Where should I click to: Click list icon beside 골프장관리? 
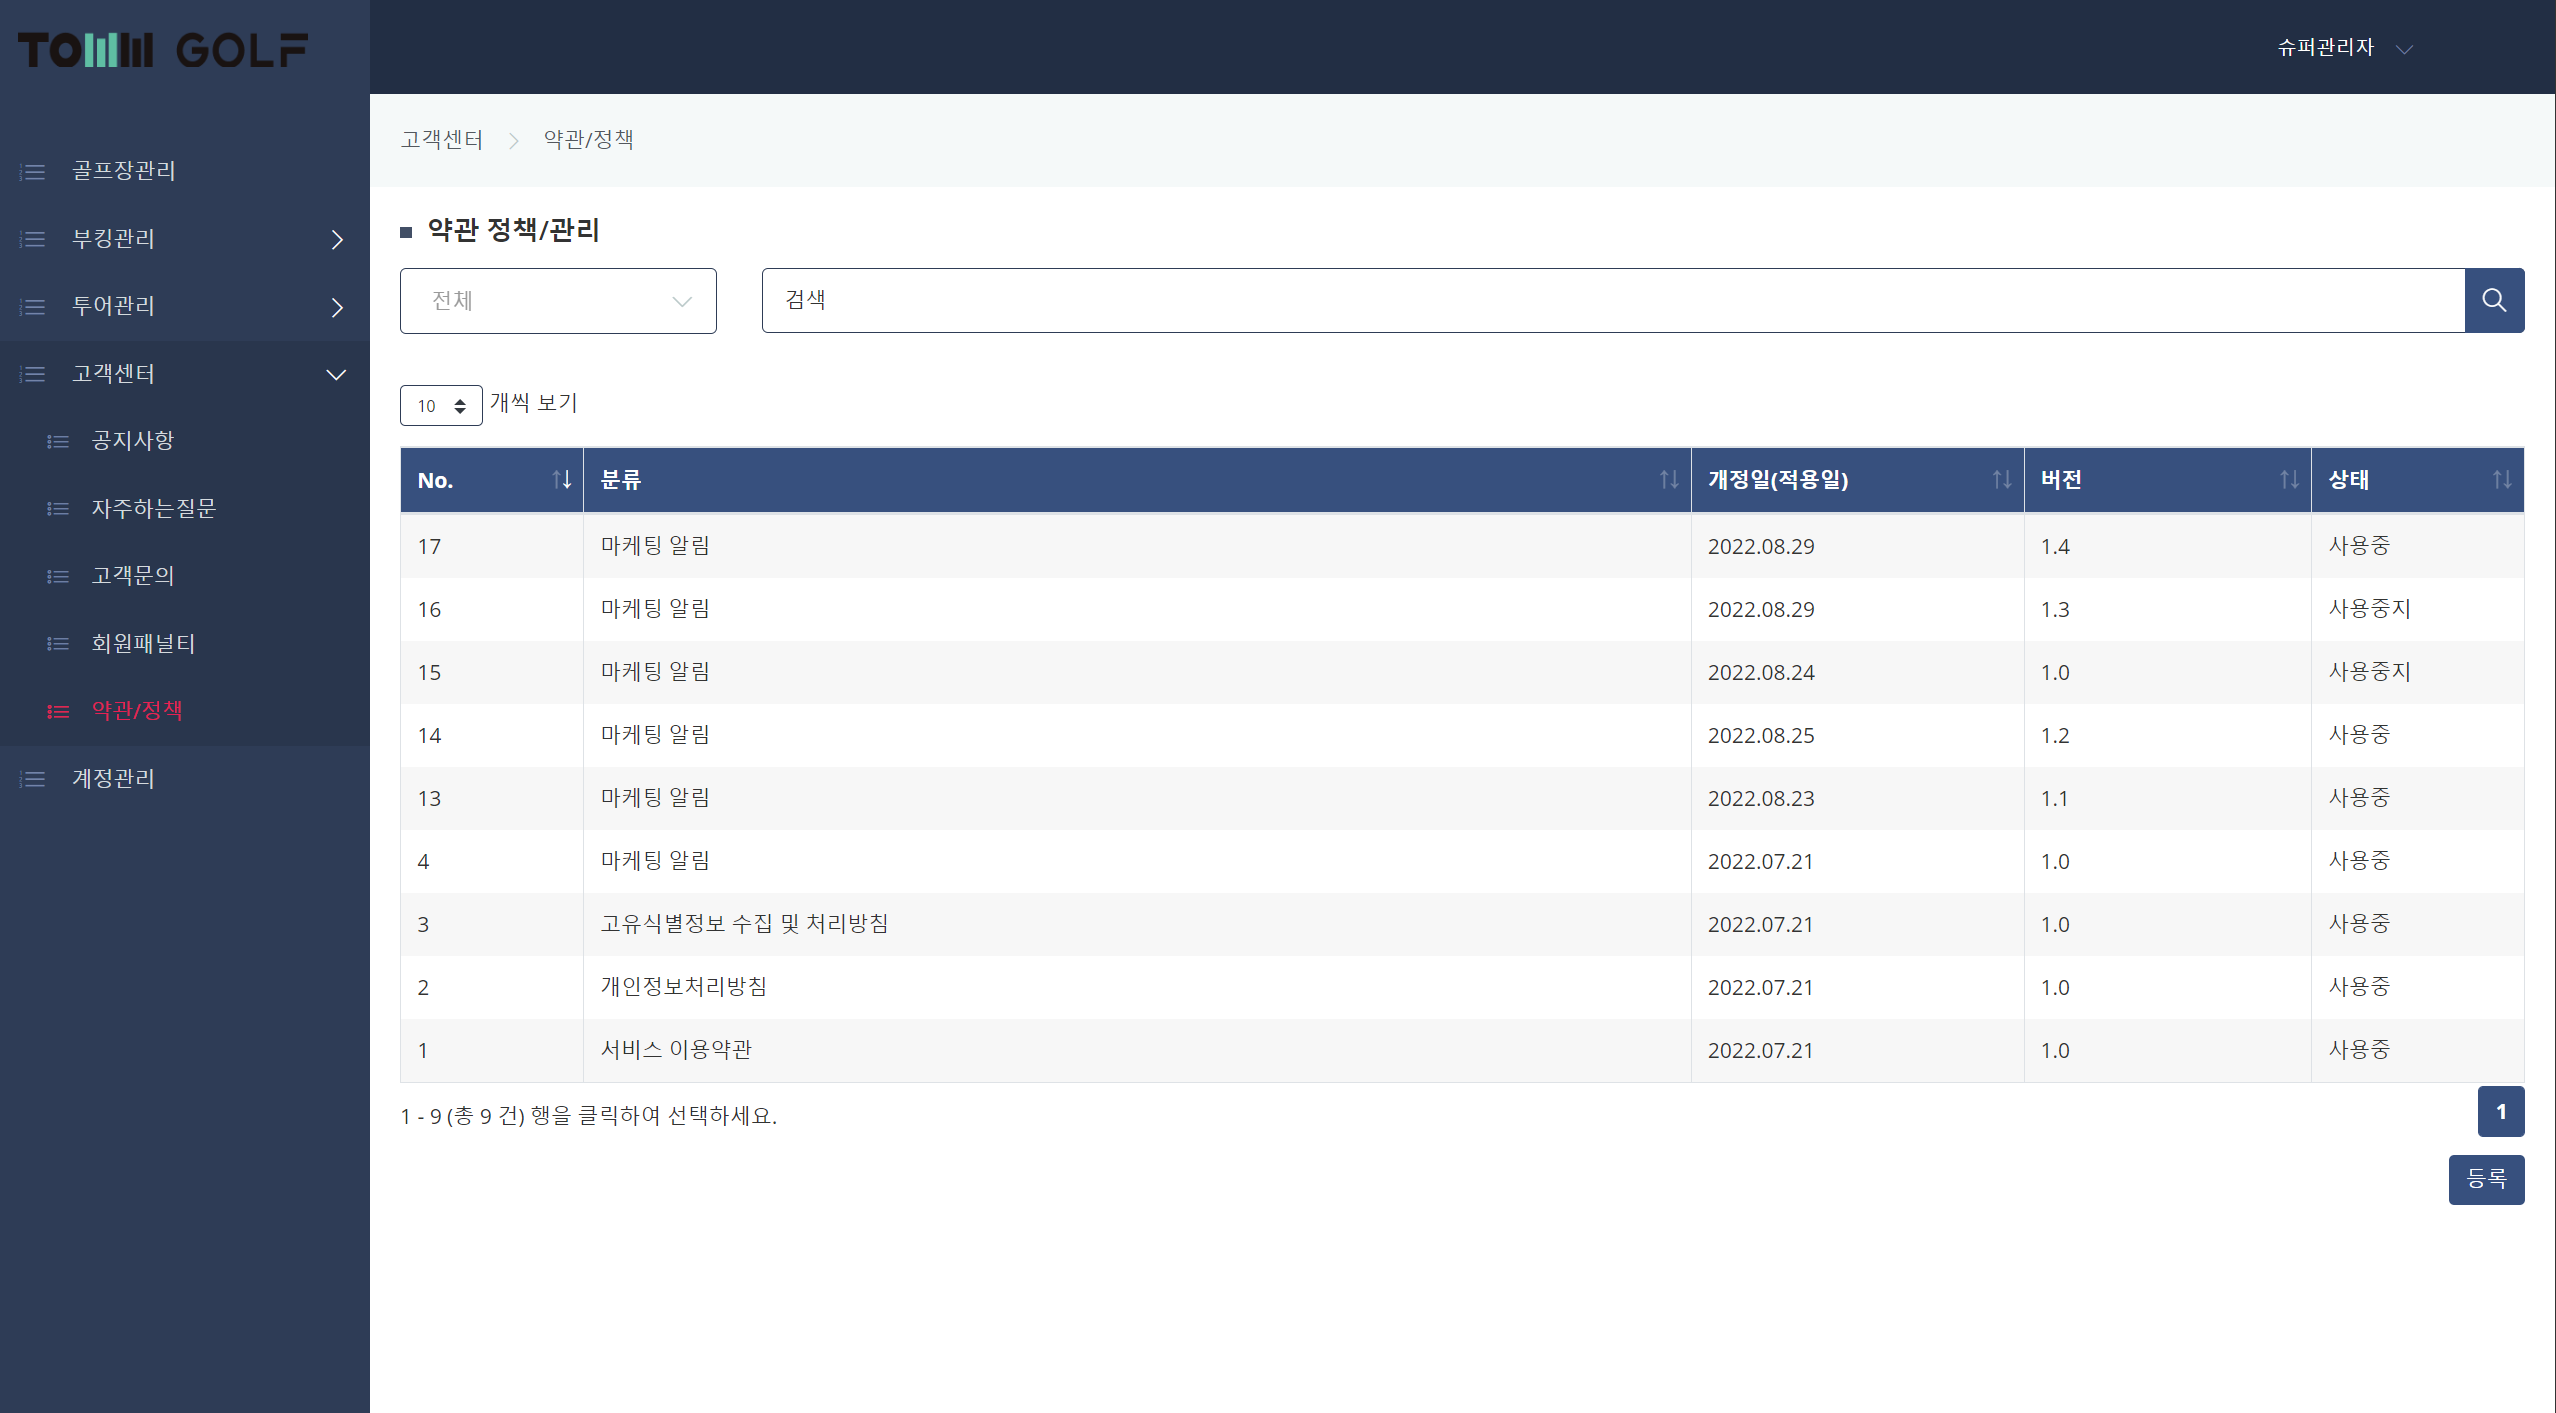click(33, 172)
